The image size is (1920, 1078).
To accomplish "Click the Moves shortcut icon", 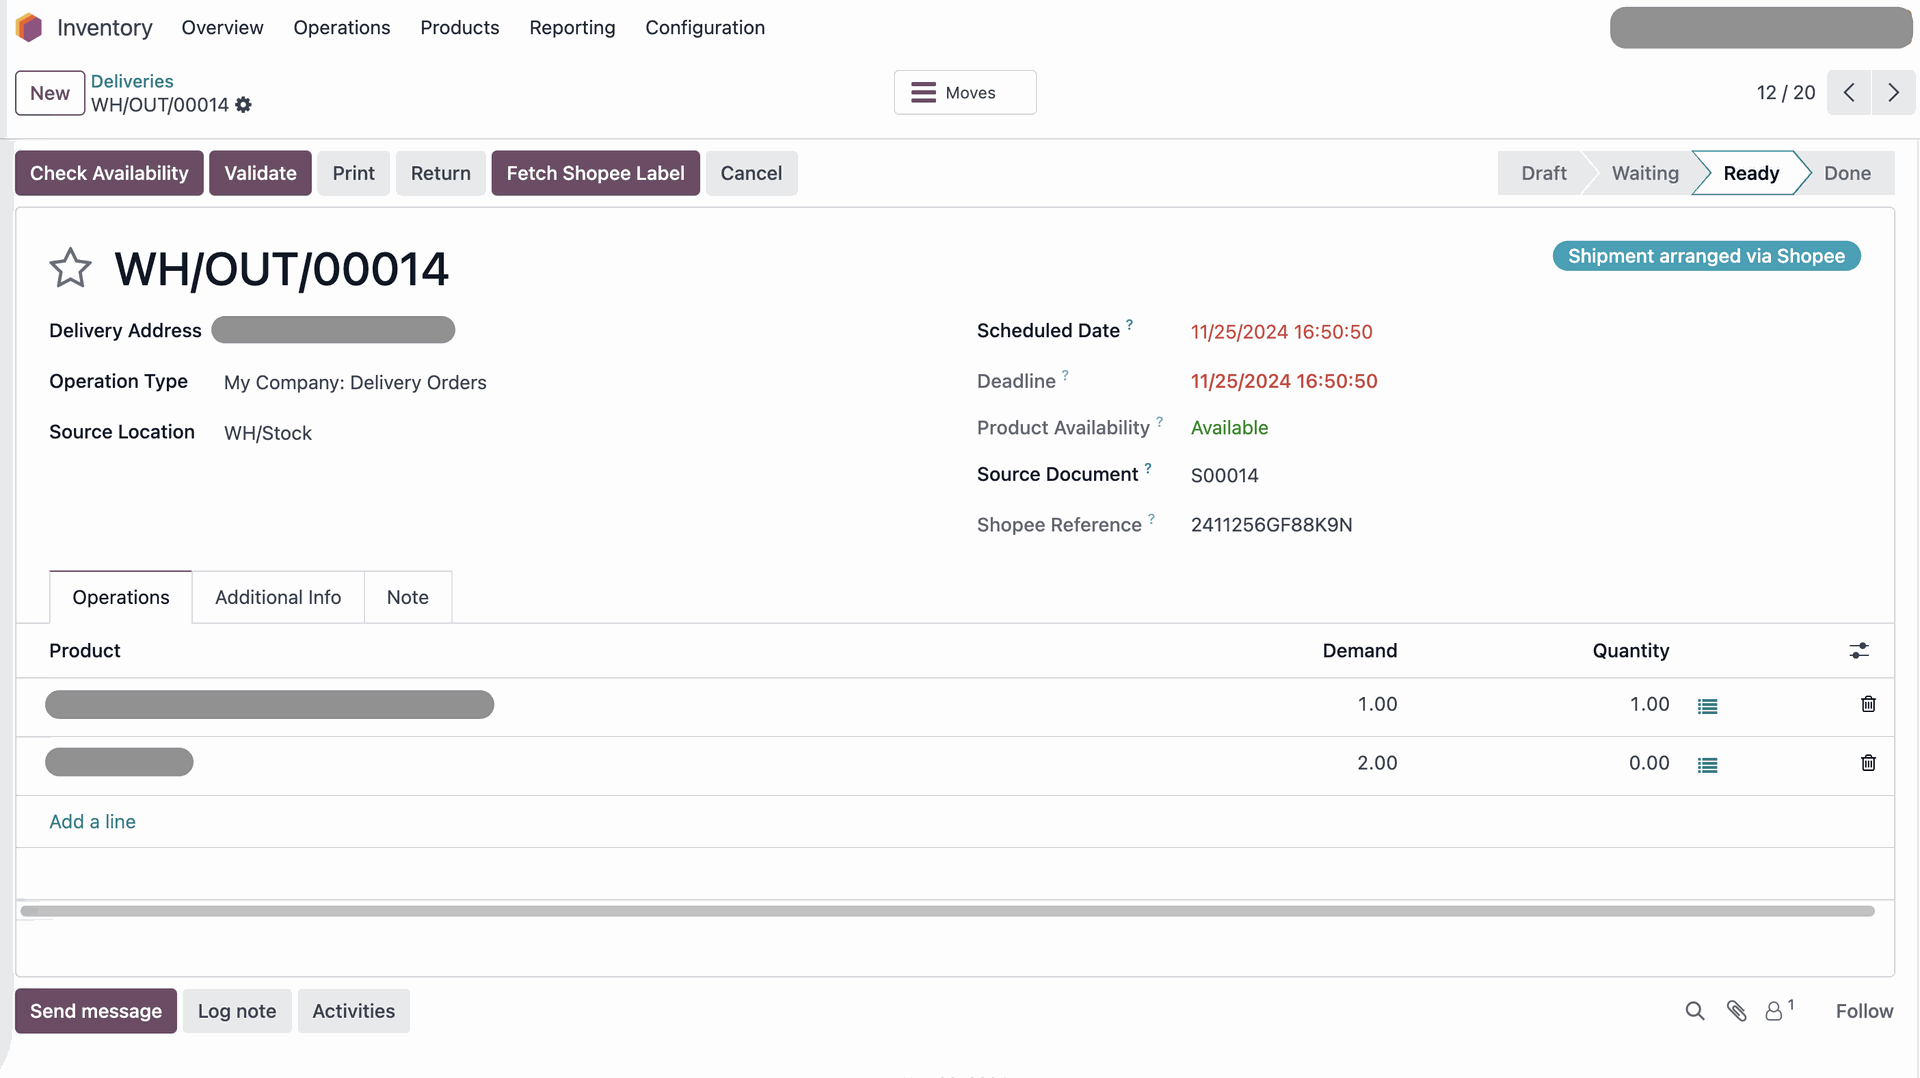I will tap(922, 92).
